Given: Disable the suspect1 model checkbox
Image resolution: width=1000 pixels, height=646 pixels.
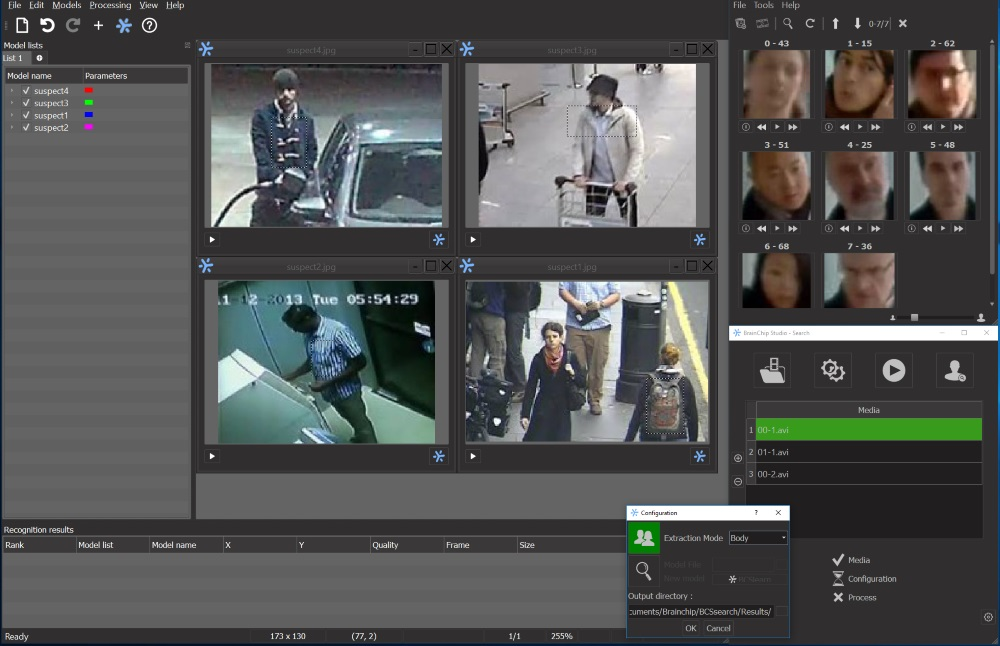Looking at the screenshot, I should 26,115.
